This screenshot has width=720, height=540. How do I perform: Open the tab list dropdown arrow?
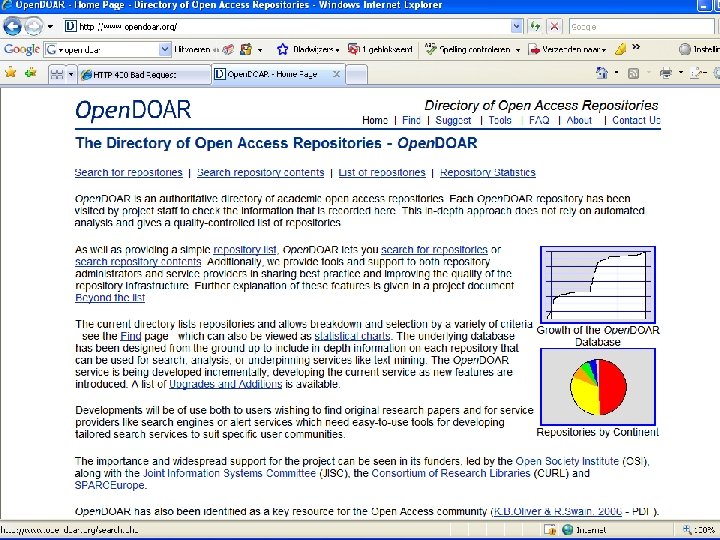tap(71, 74)
